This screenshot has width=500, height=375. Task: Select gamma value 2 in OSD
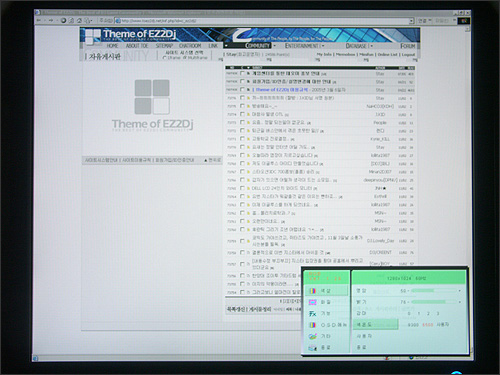click(428, 313)
